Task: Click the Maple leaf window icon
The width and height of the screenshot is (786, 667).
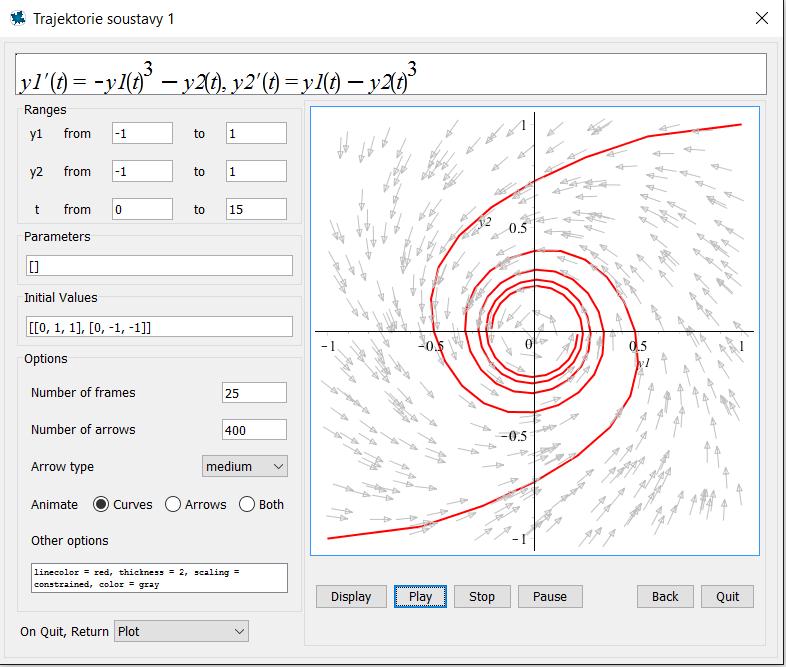Action: [18, 19]
